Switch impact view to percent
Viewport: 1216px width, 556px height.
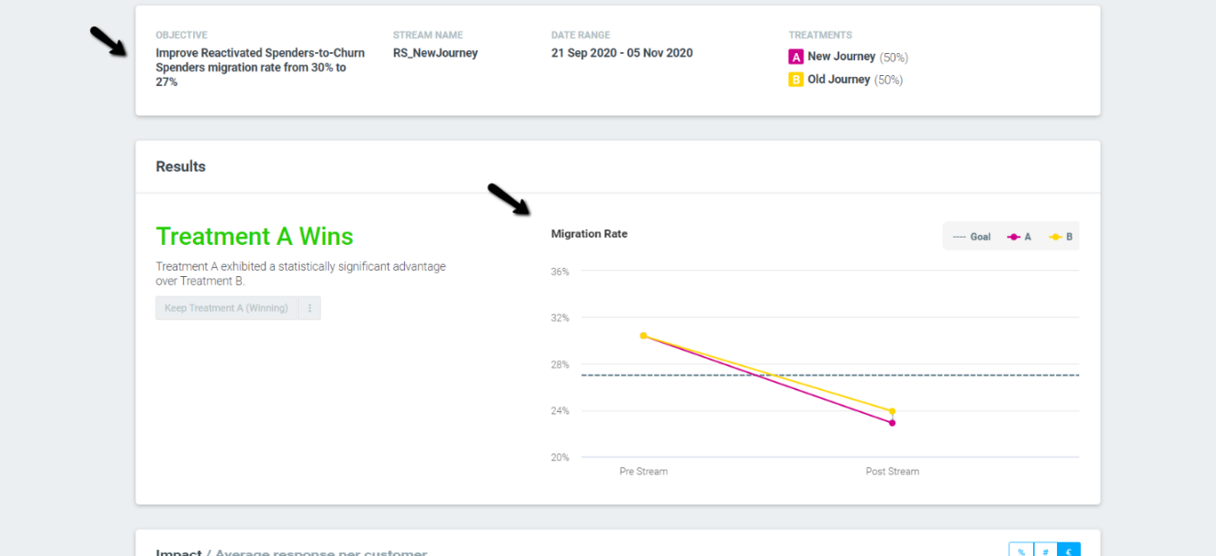1020,550
